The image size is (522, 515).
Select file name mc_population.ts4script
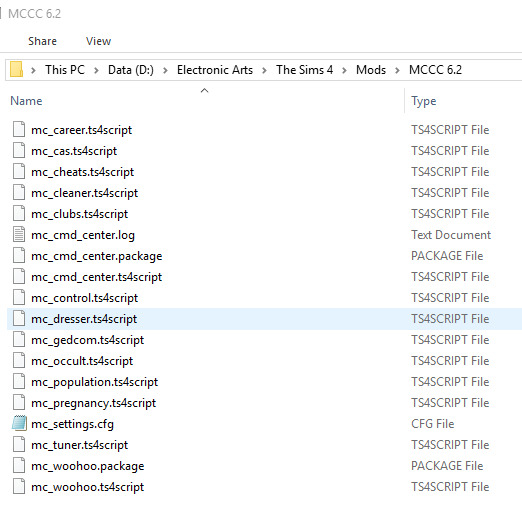[x=95, y=382]
